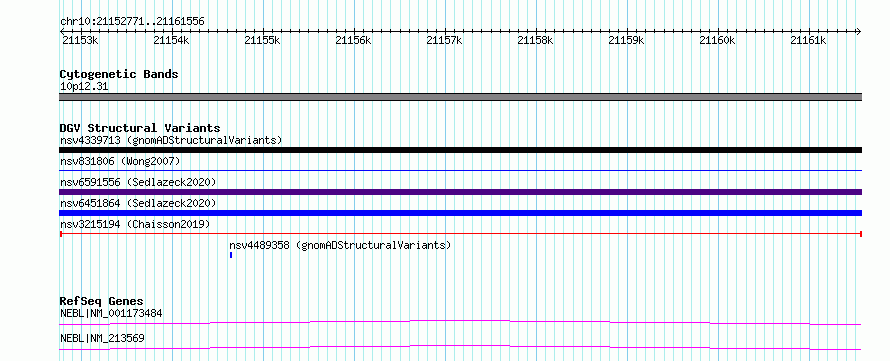The height and width of the screenshot is (361, 890).
Task: Open the nsv6451864 (Sedlazeck2020) variant label
Action: (138, 203)
